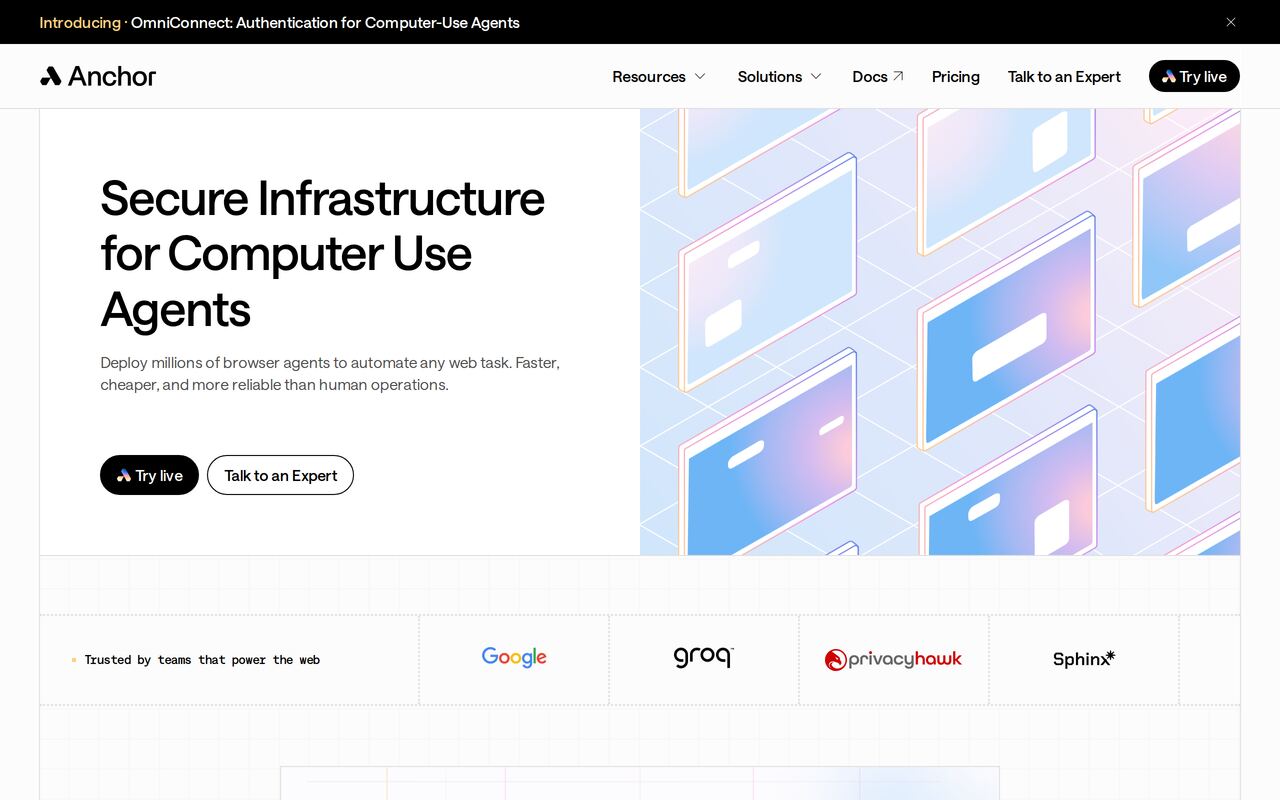Click the hero Talk to an Expert button

[280, 475]
